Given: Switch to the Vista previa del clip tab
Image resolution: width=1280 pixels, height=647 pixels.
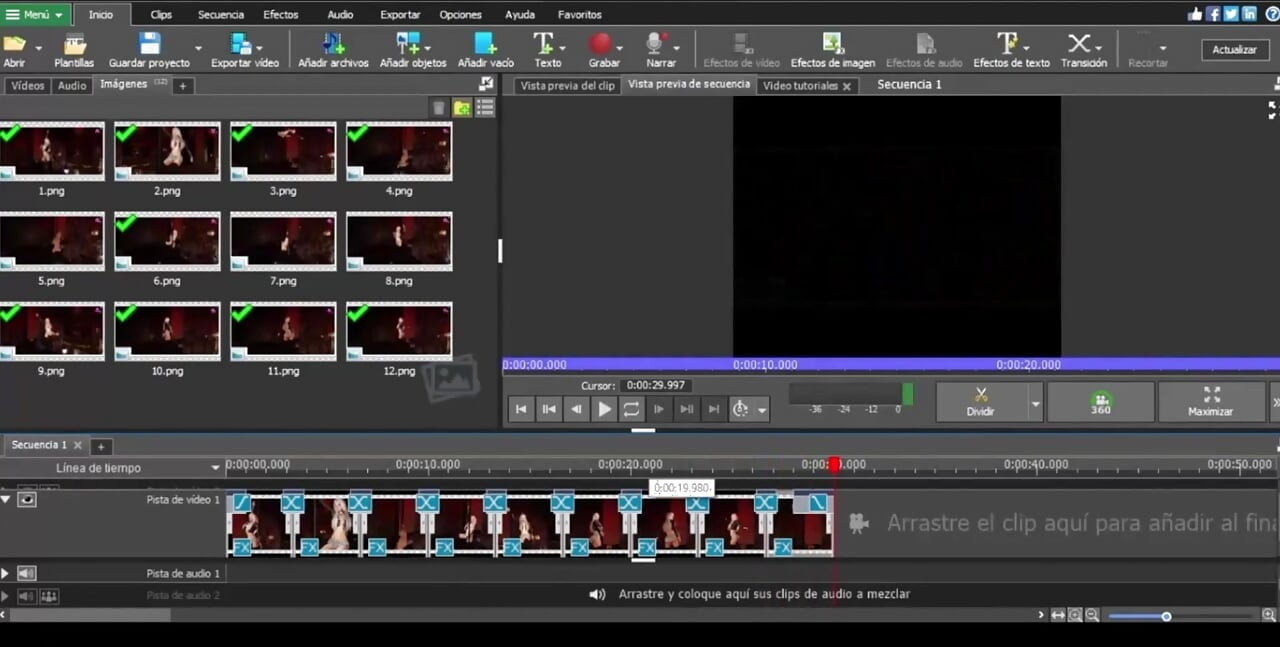Looking at the screenshot, I should [x=568, y=86].
